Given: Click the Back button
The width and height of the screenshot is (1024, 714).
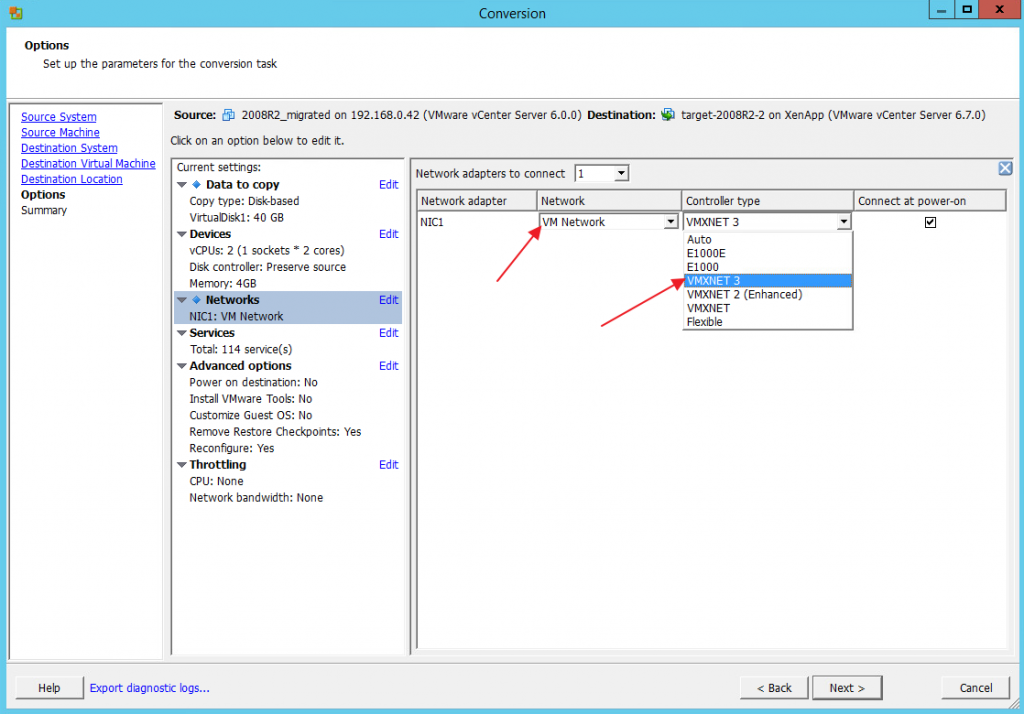Looking at the screenshot, I should pyautogui.click(x=774, y=688).
